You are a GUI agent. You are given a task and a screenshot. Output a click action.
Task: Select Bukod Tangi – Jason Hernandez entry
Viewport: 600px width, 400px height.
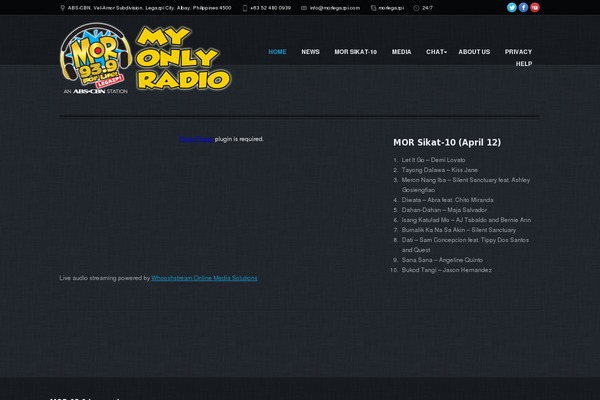point(447,270)
